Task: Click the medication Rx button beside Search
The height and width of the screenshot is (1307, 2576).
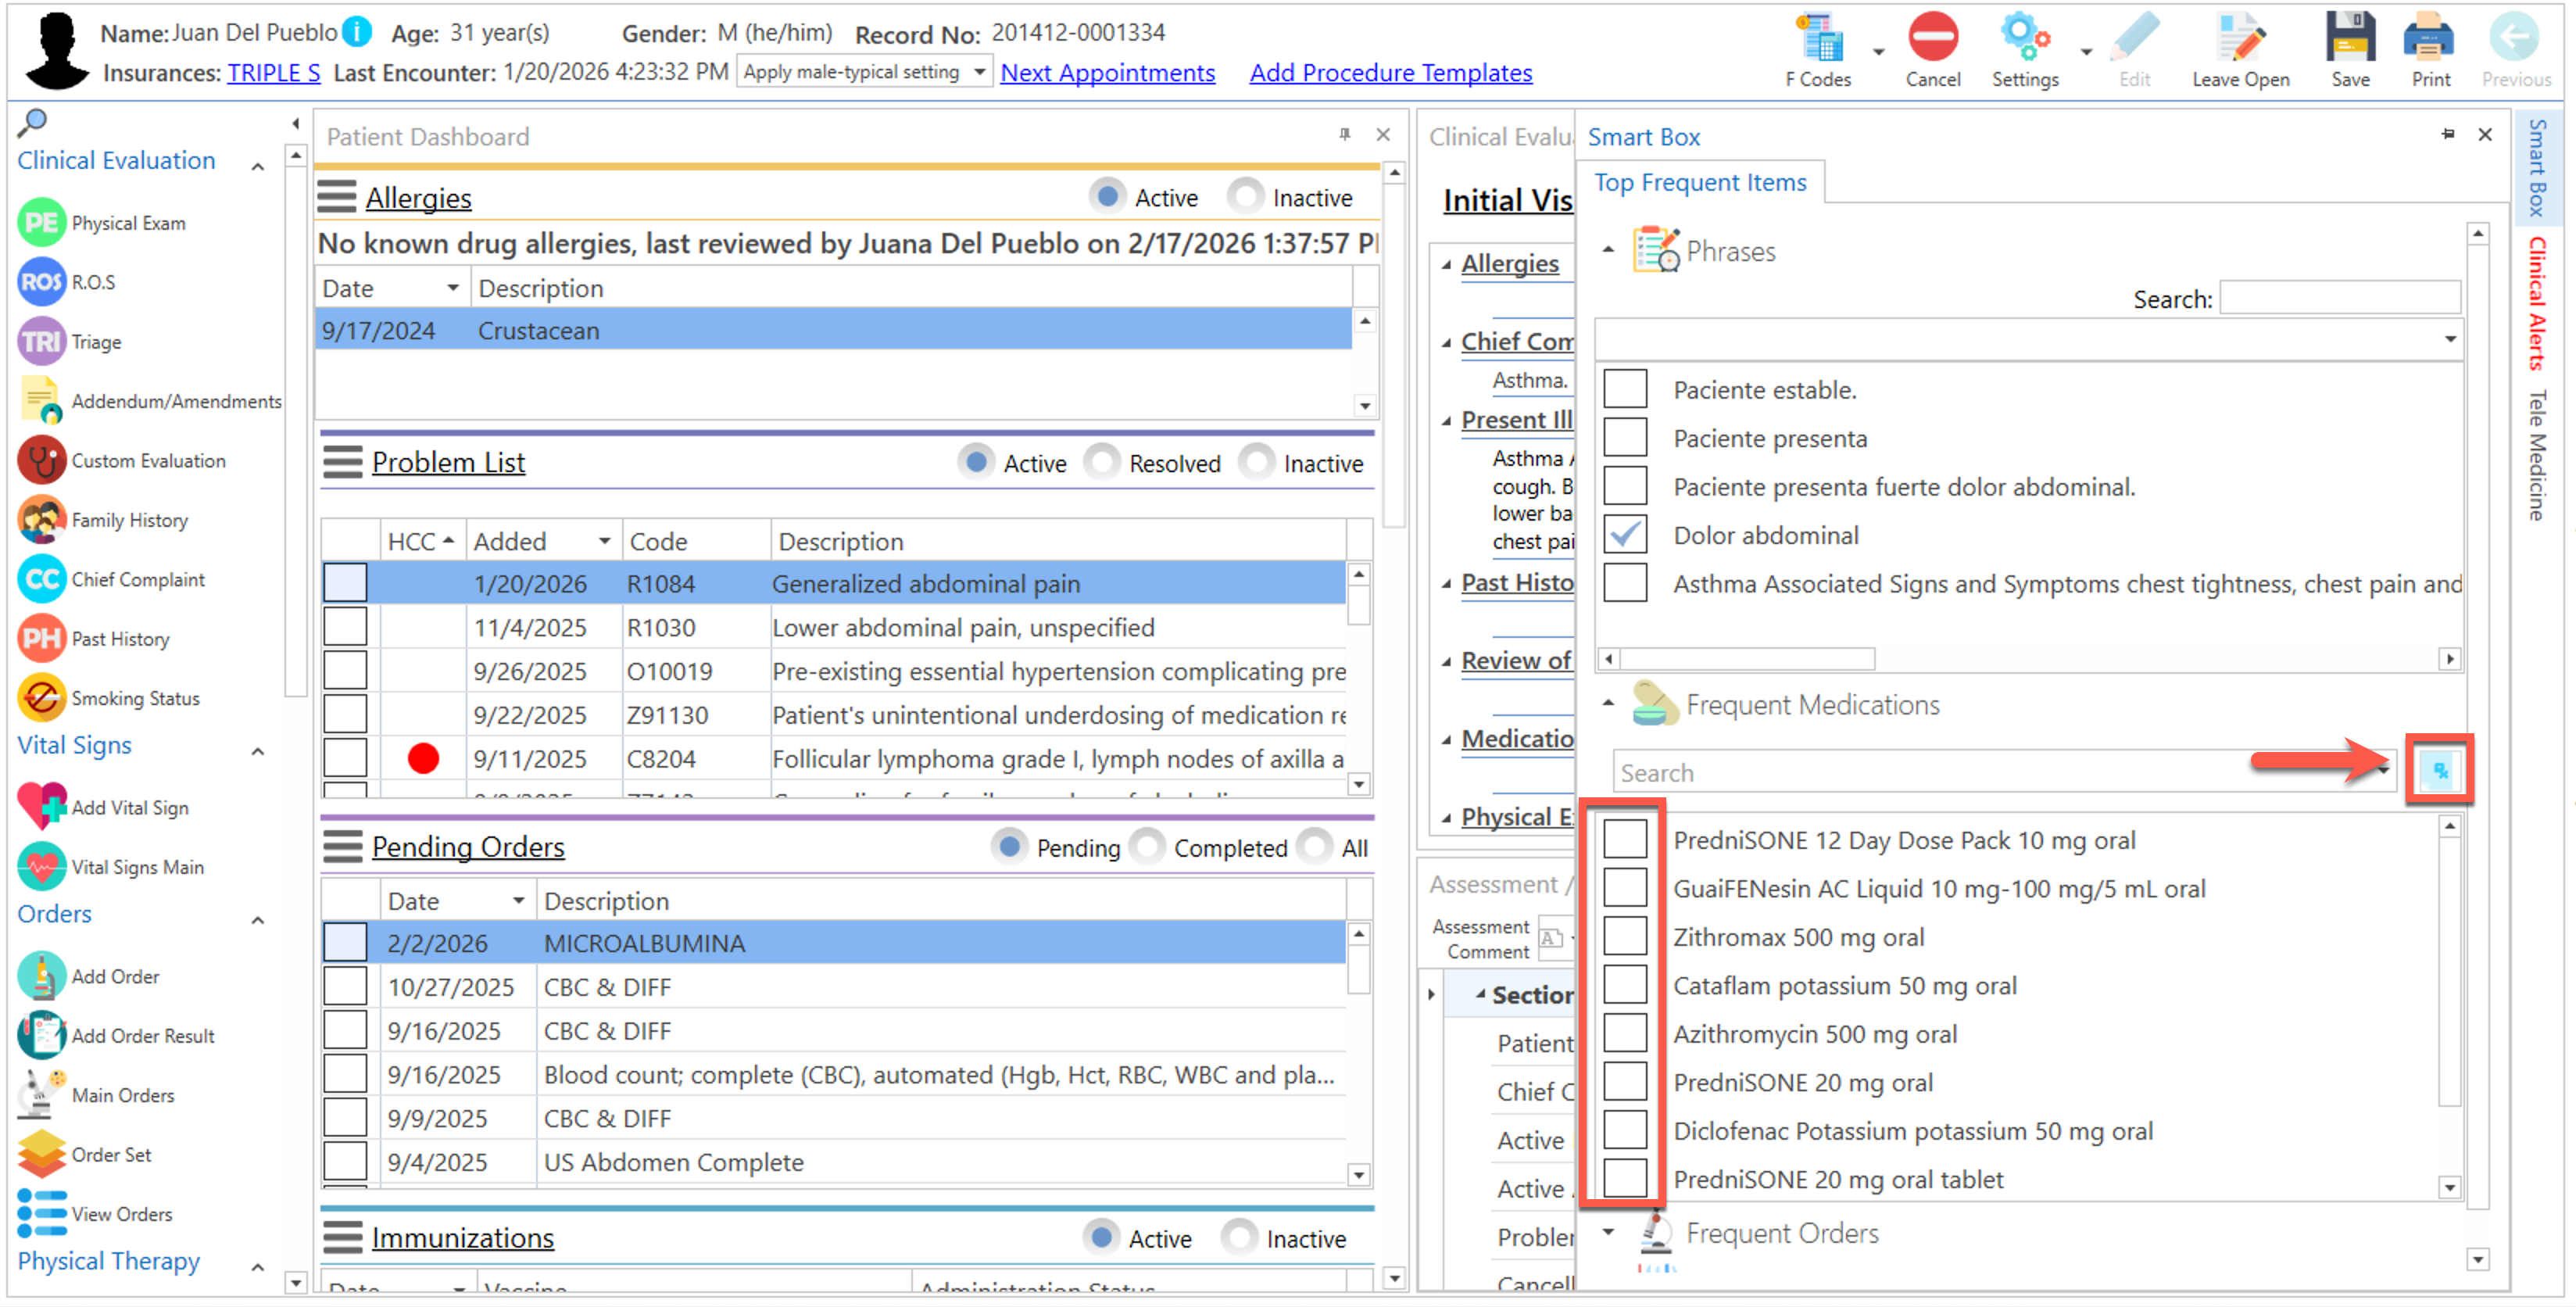Action: [x=2439, y=770]
